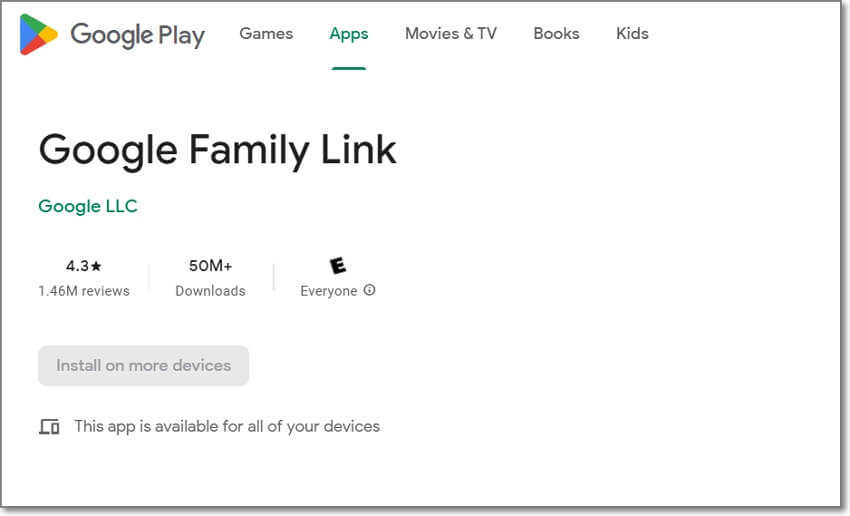This screenshot has width=850, height=516.
Task: Open the Kids tab
Action: [x=632, y=34]
